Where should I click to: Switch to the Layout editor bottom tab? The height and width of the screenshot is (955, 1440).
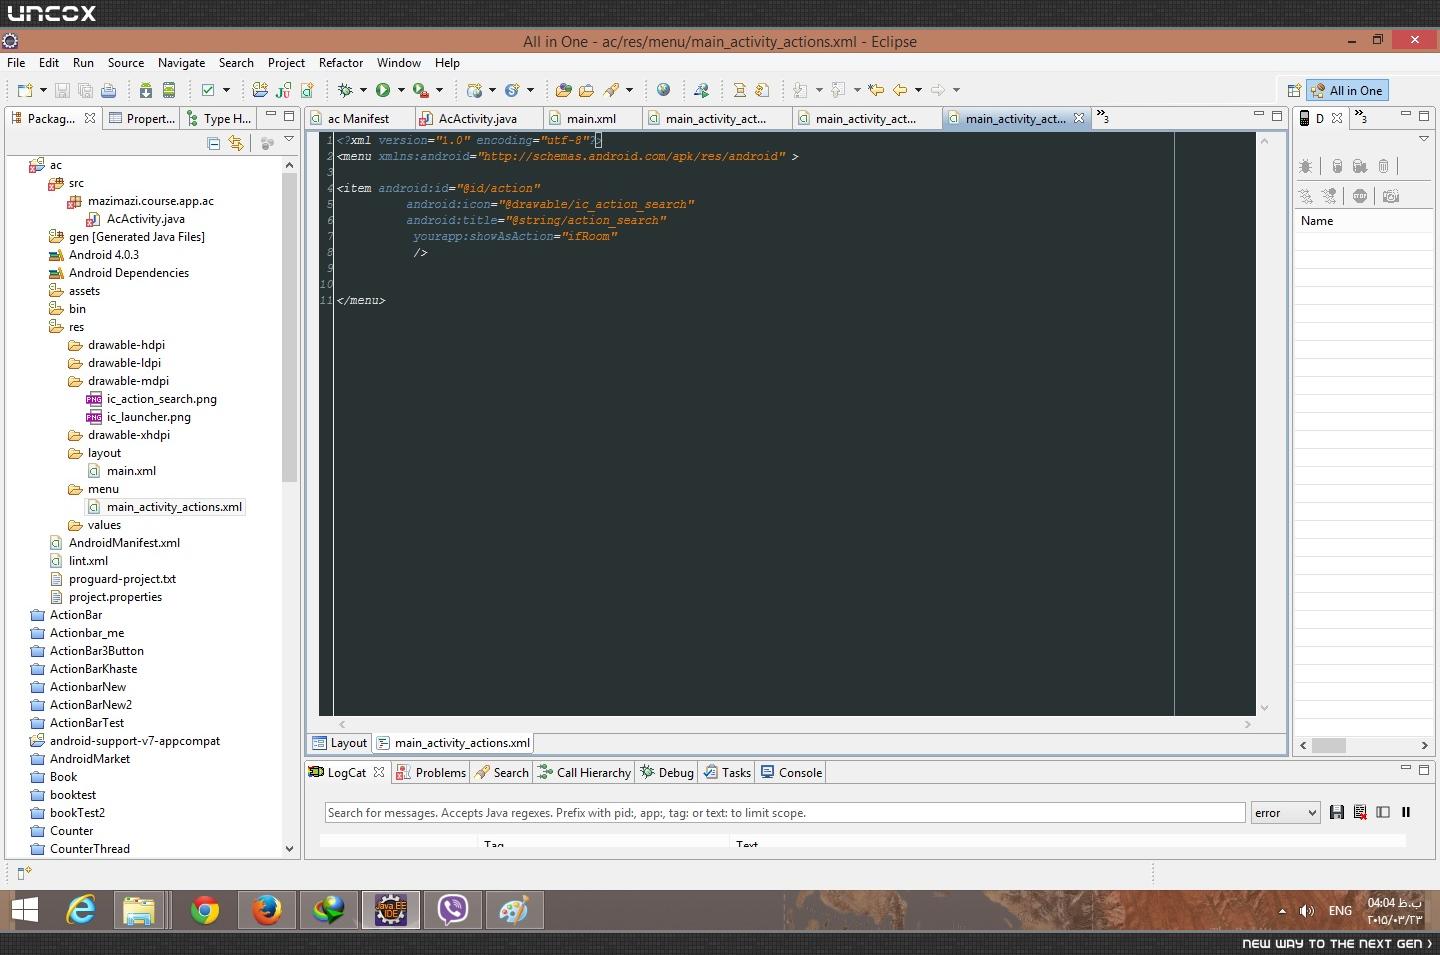click(339, 743)
